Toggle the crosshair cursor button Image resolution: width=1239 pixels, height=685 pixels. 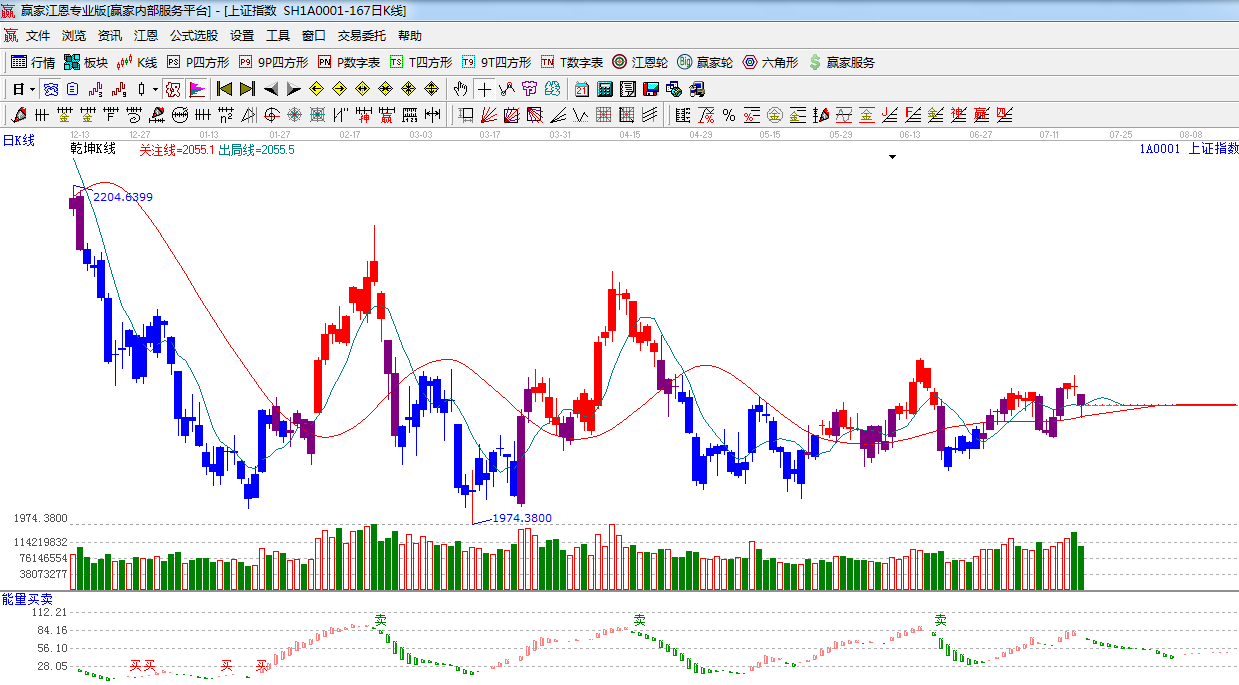pos(484,89)
